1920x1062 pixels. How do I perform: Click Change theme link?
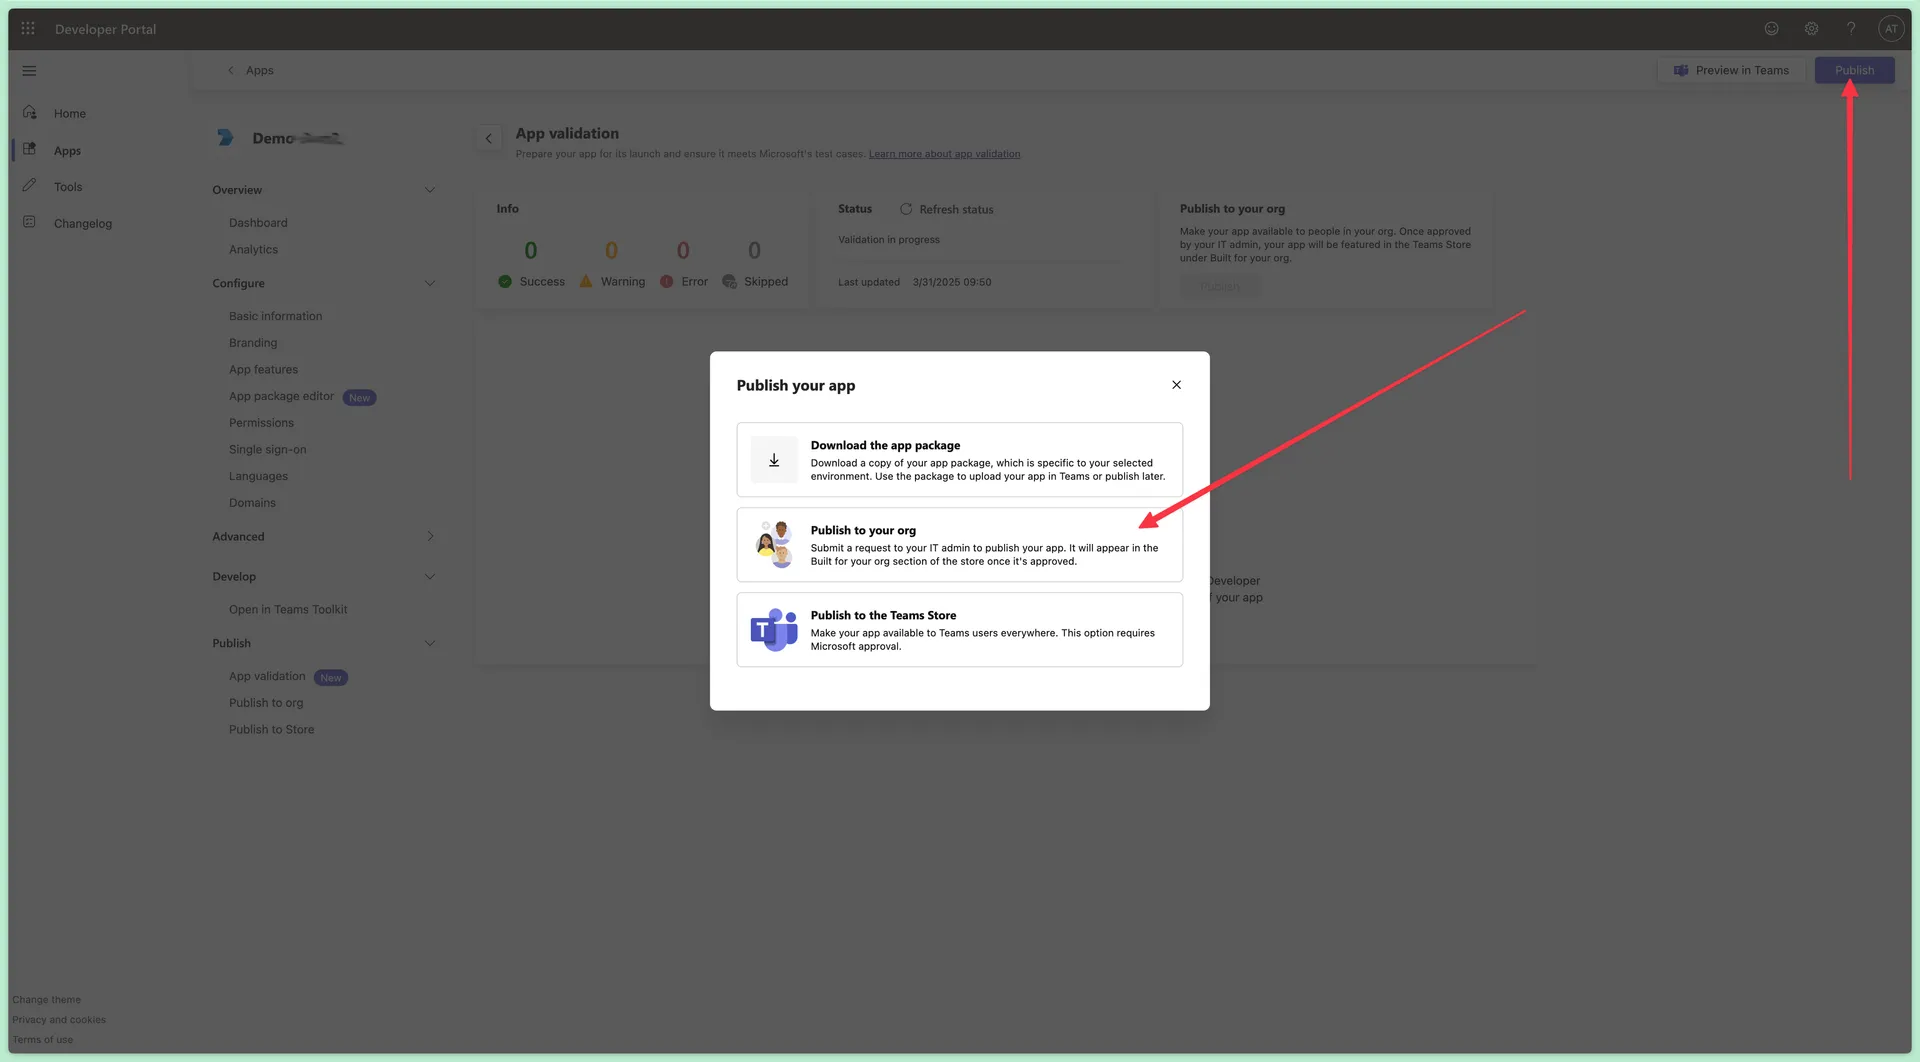coord(46,1000)
